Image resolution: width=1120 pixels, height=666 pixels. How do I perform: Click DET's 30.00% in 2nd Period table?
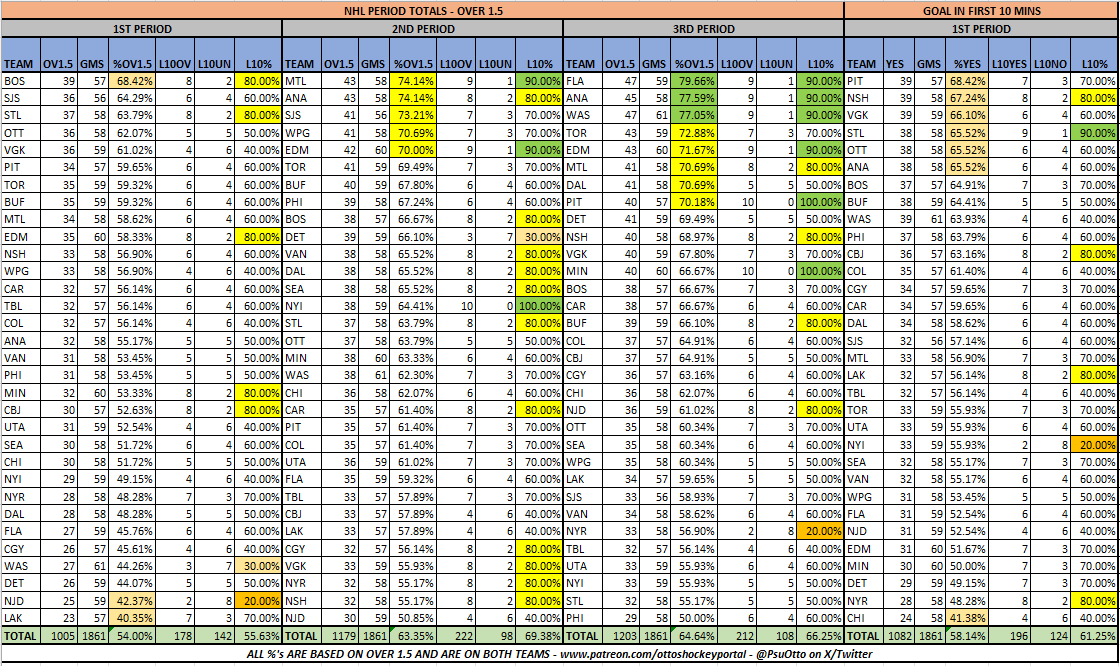pyautogui.click(x=539, y=237)
